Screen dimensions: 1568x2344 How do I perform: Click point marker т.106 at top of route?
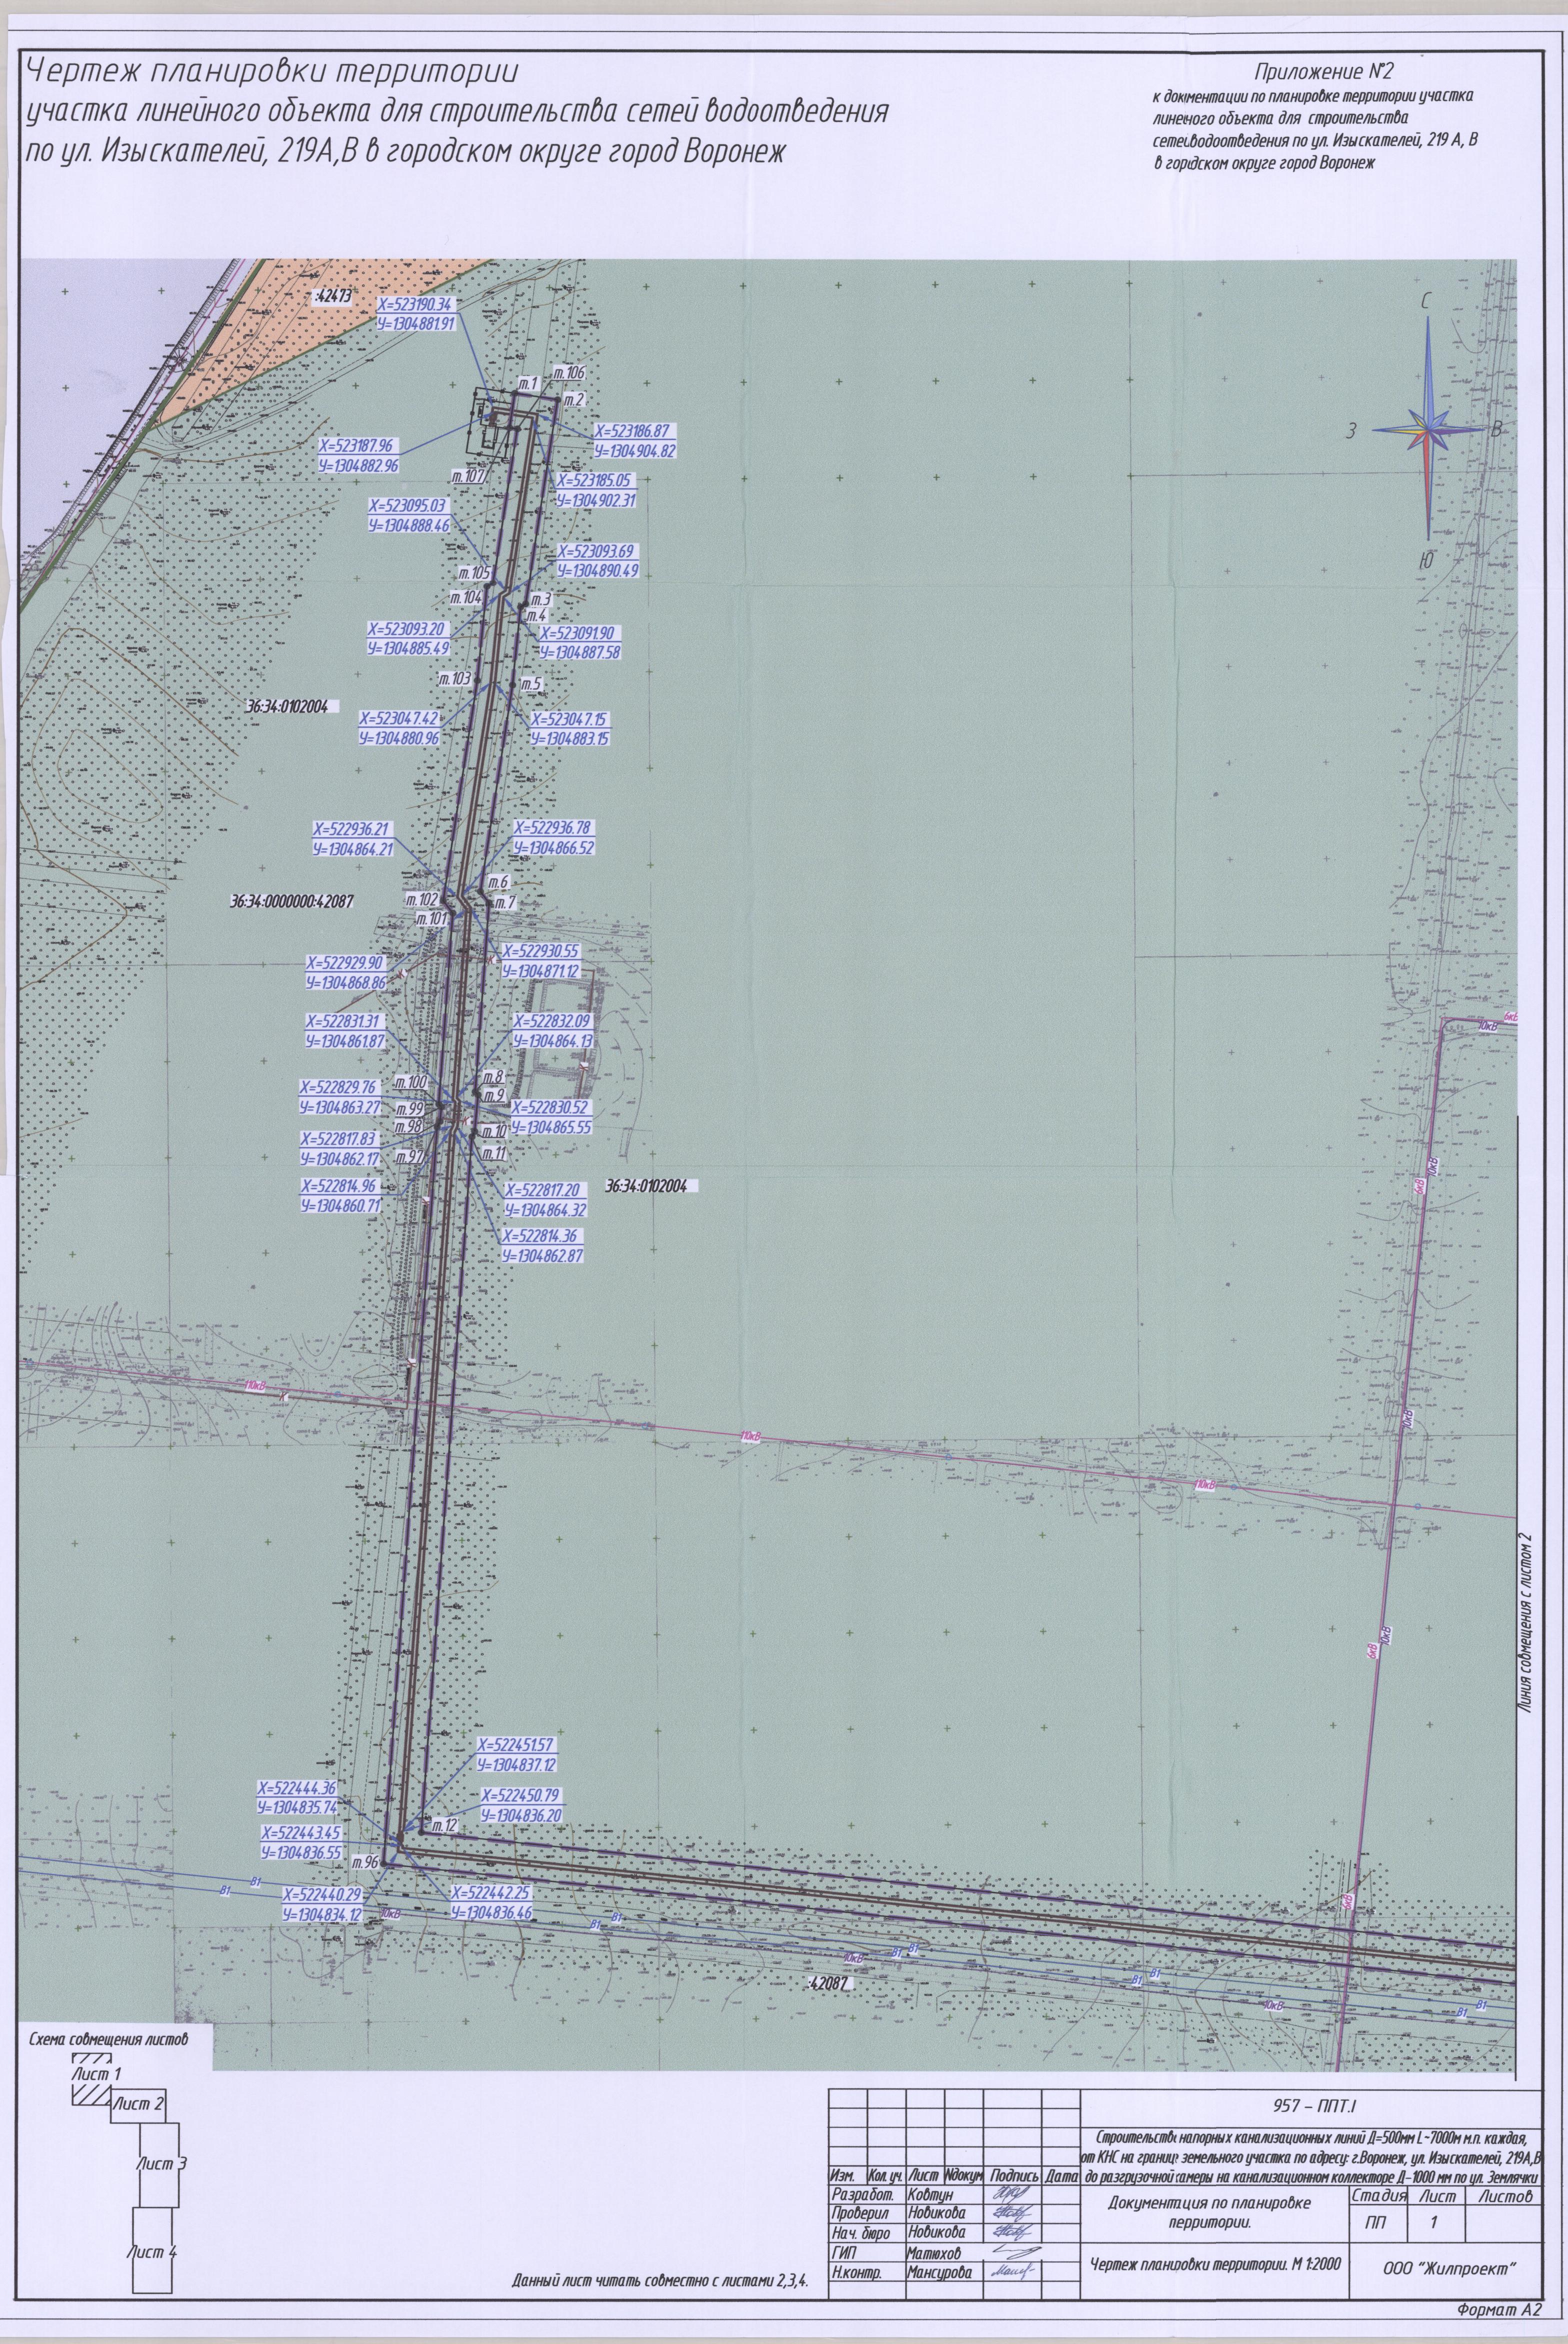click(x=568, y=372)
